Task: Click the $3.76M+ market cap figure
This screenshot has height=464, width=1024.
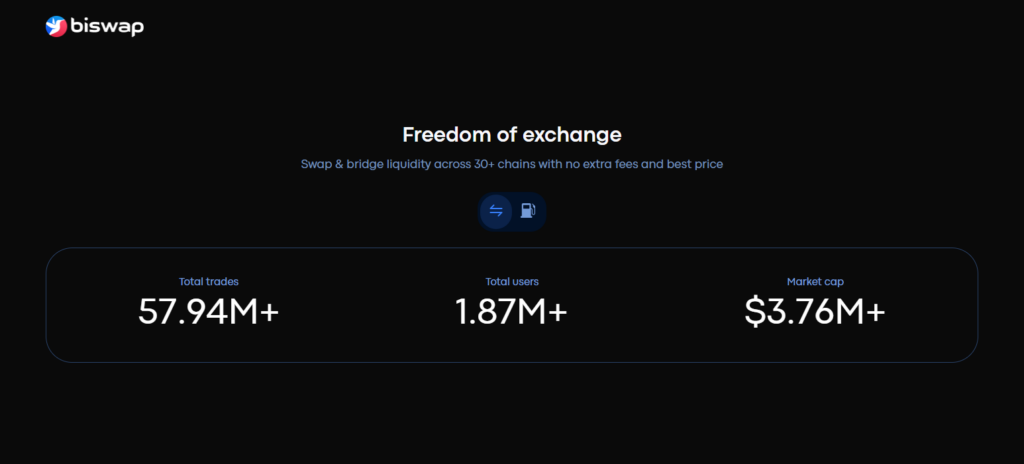Action: 815,312
